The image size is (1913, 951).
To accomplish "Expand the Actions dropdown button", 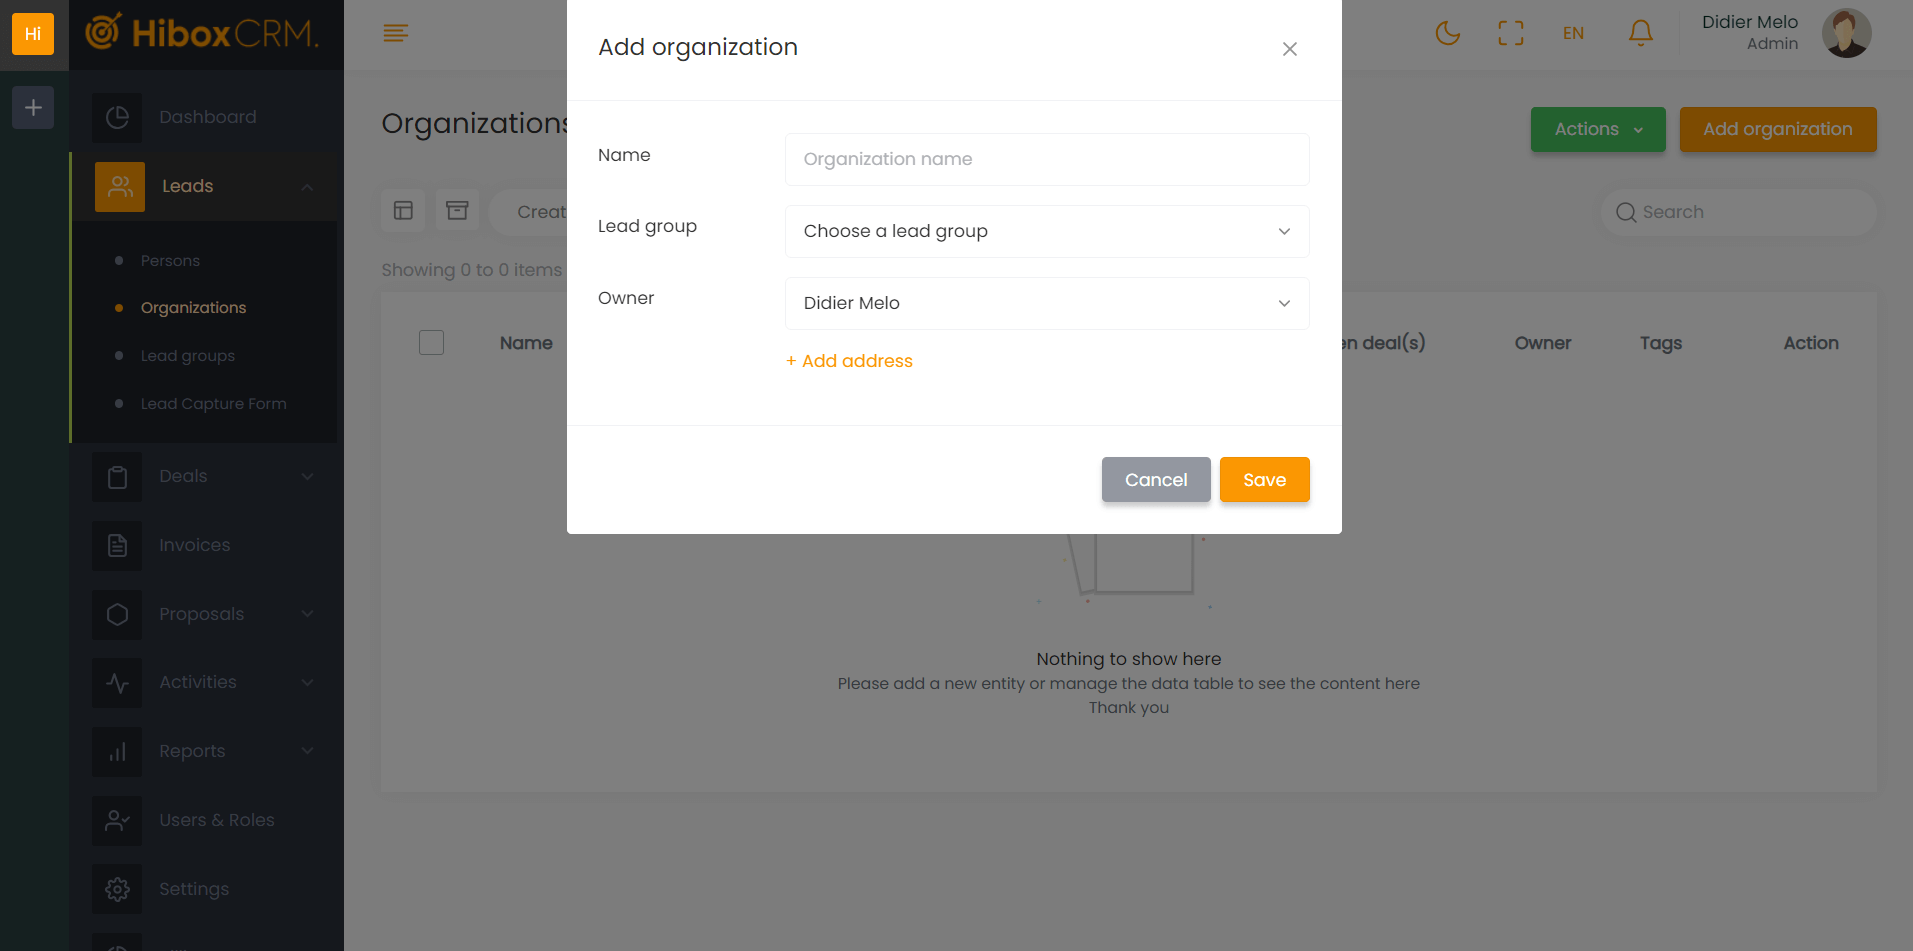I will pyautogui.click(x=1597, y=129).
